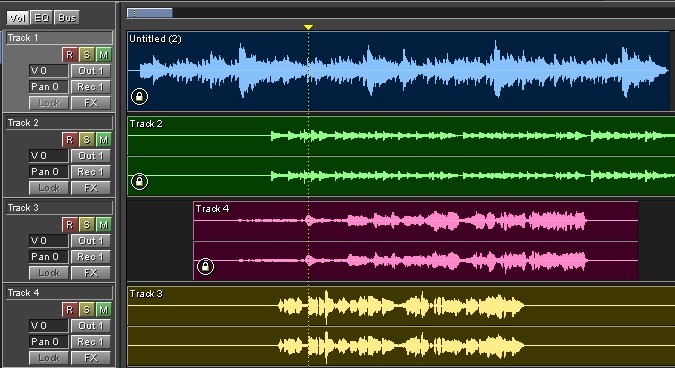Open Track 4 Out 1 output selector

[x=90, y=325]
